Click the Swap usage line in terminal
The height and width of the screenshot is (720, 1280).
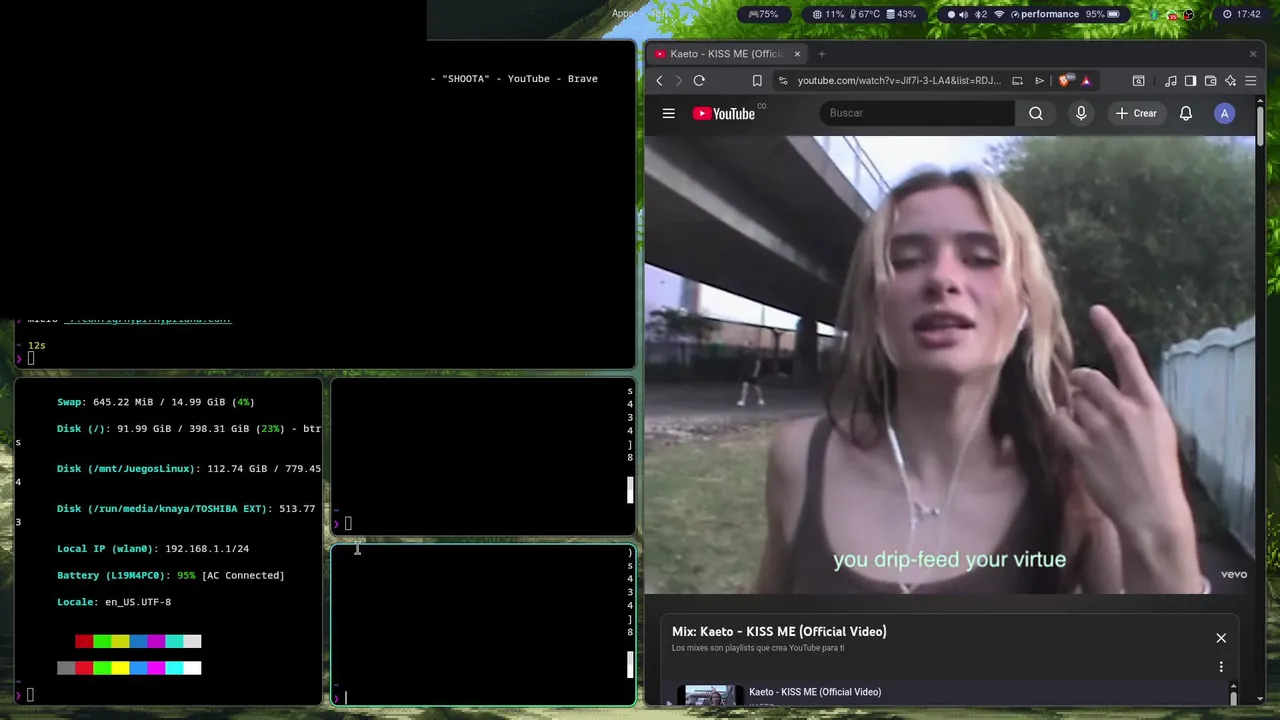tap(155, 402)
